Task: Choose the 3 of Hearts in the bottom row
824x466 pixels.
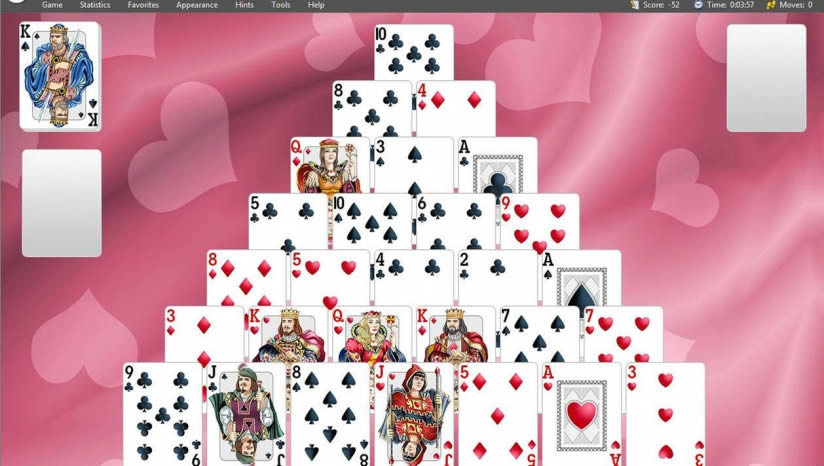Action: click(665, 414)
